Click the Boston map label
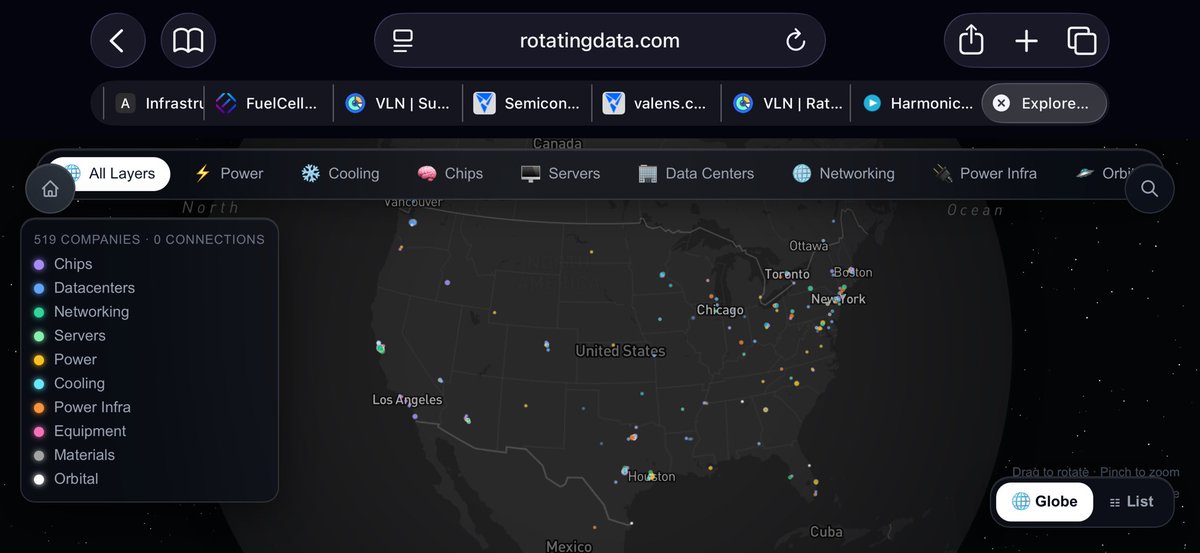Viewport: 1200px width, 553px height. point(852,272)
